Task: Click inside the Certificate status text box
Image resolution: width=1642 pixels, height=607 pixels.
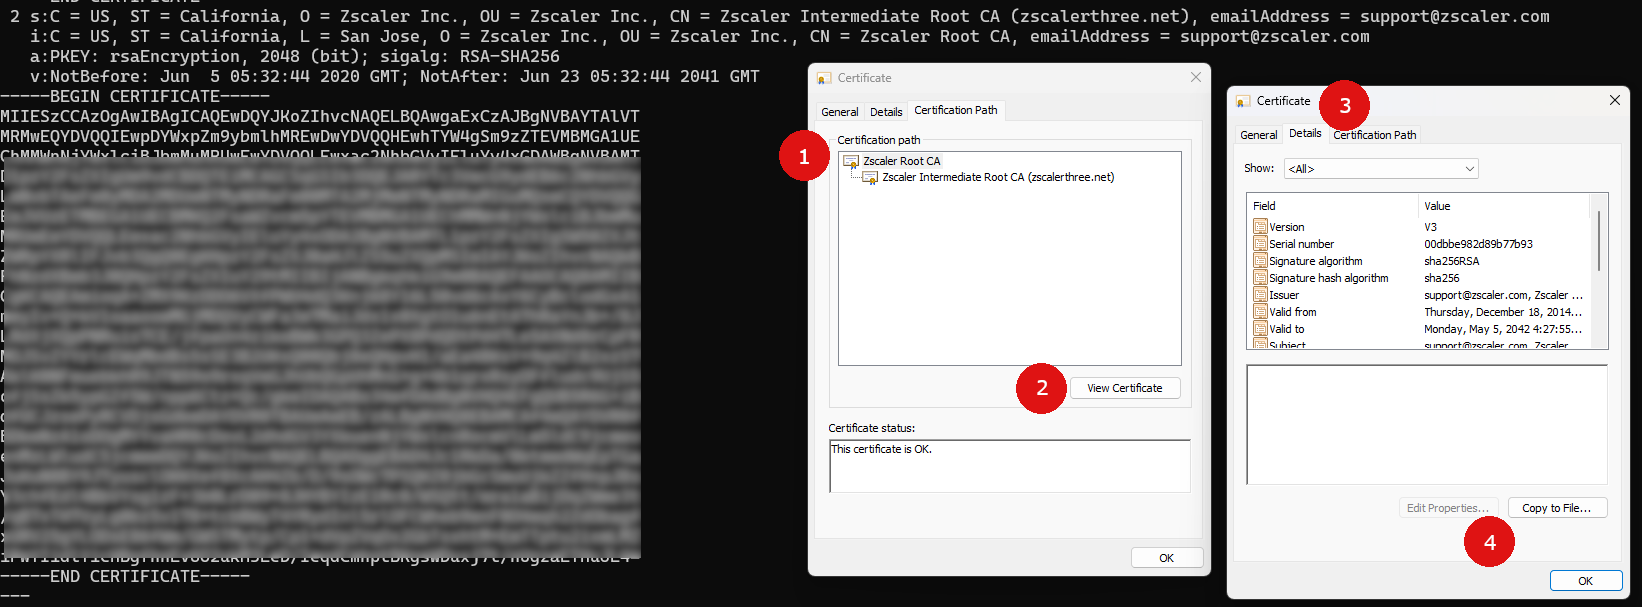Action: point(1009,466)
